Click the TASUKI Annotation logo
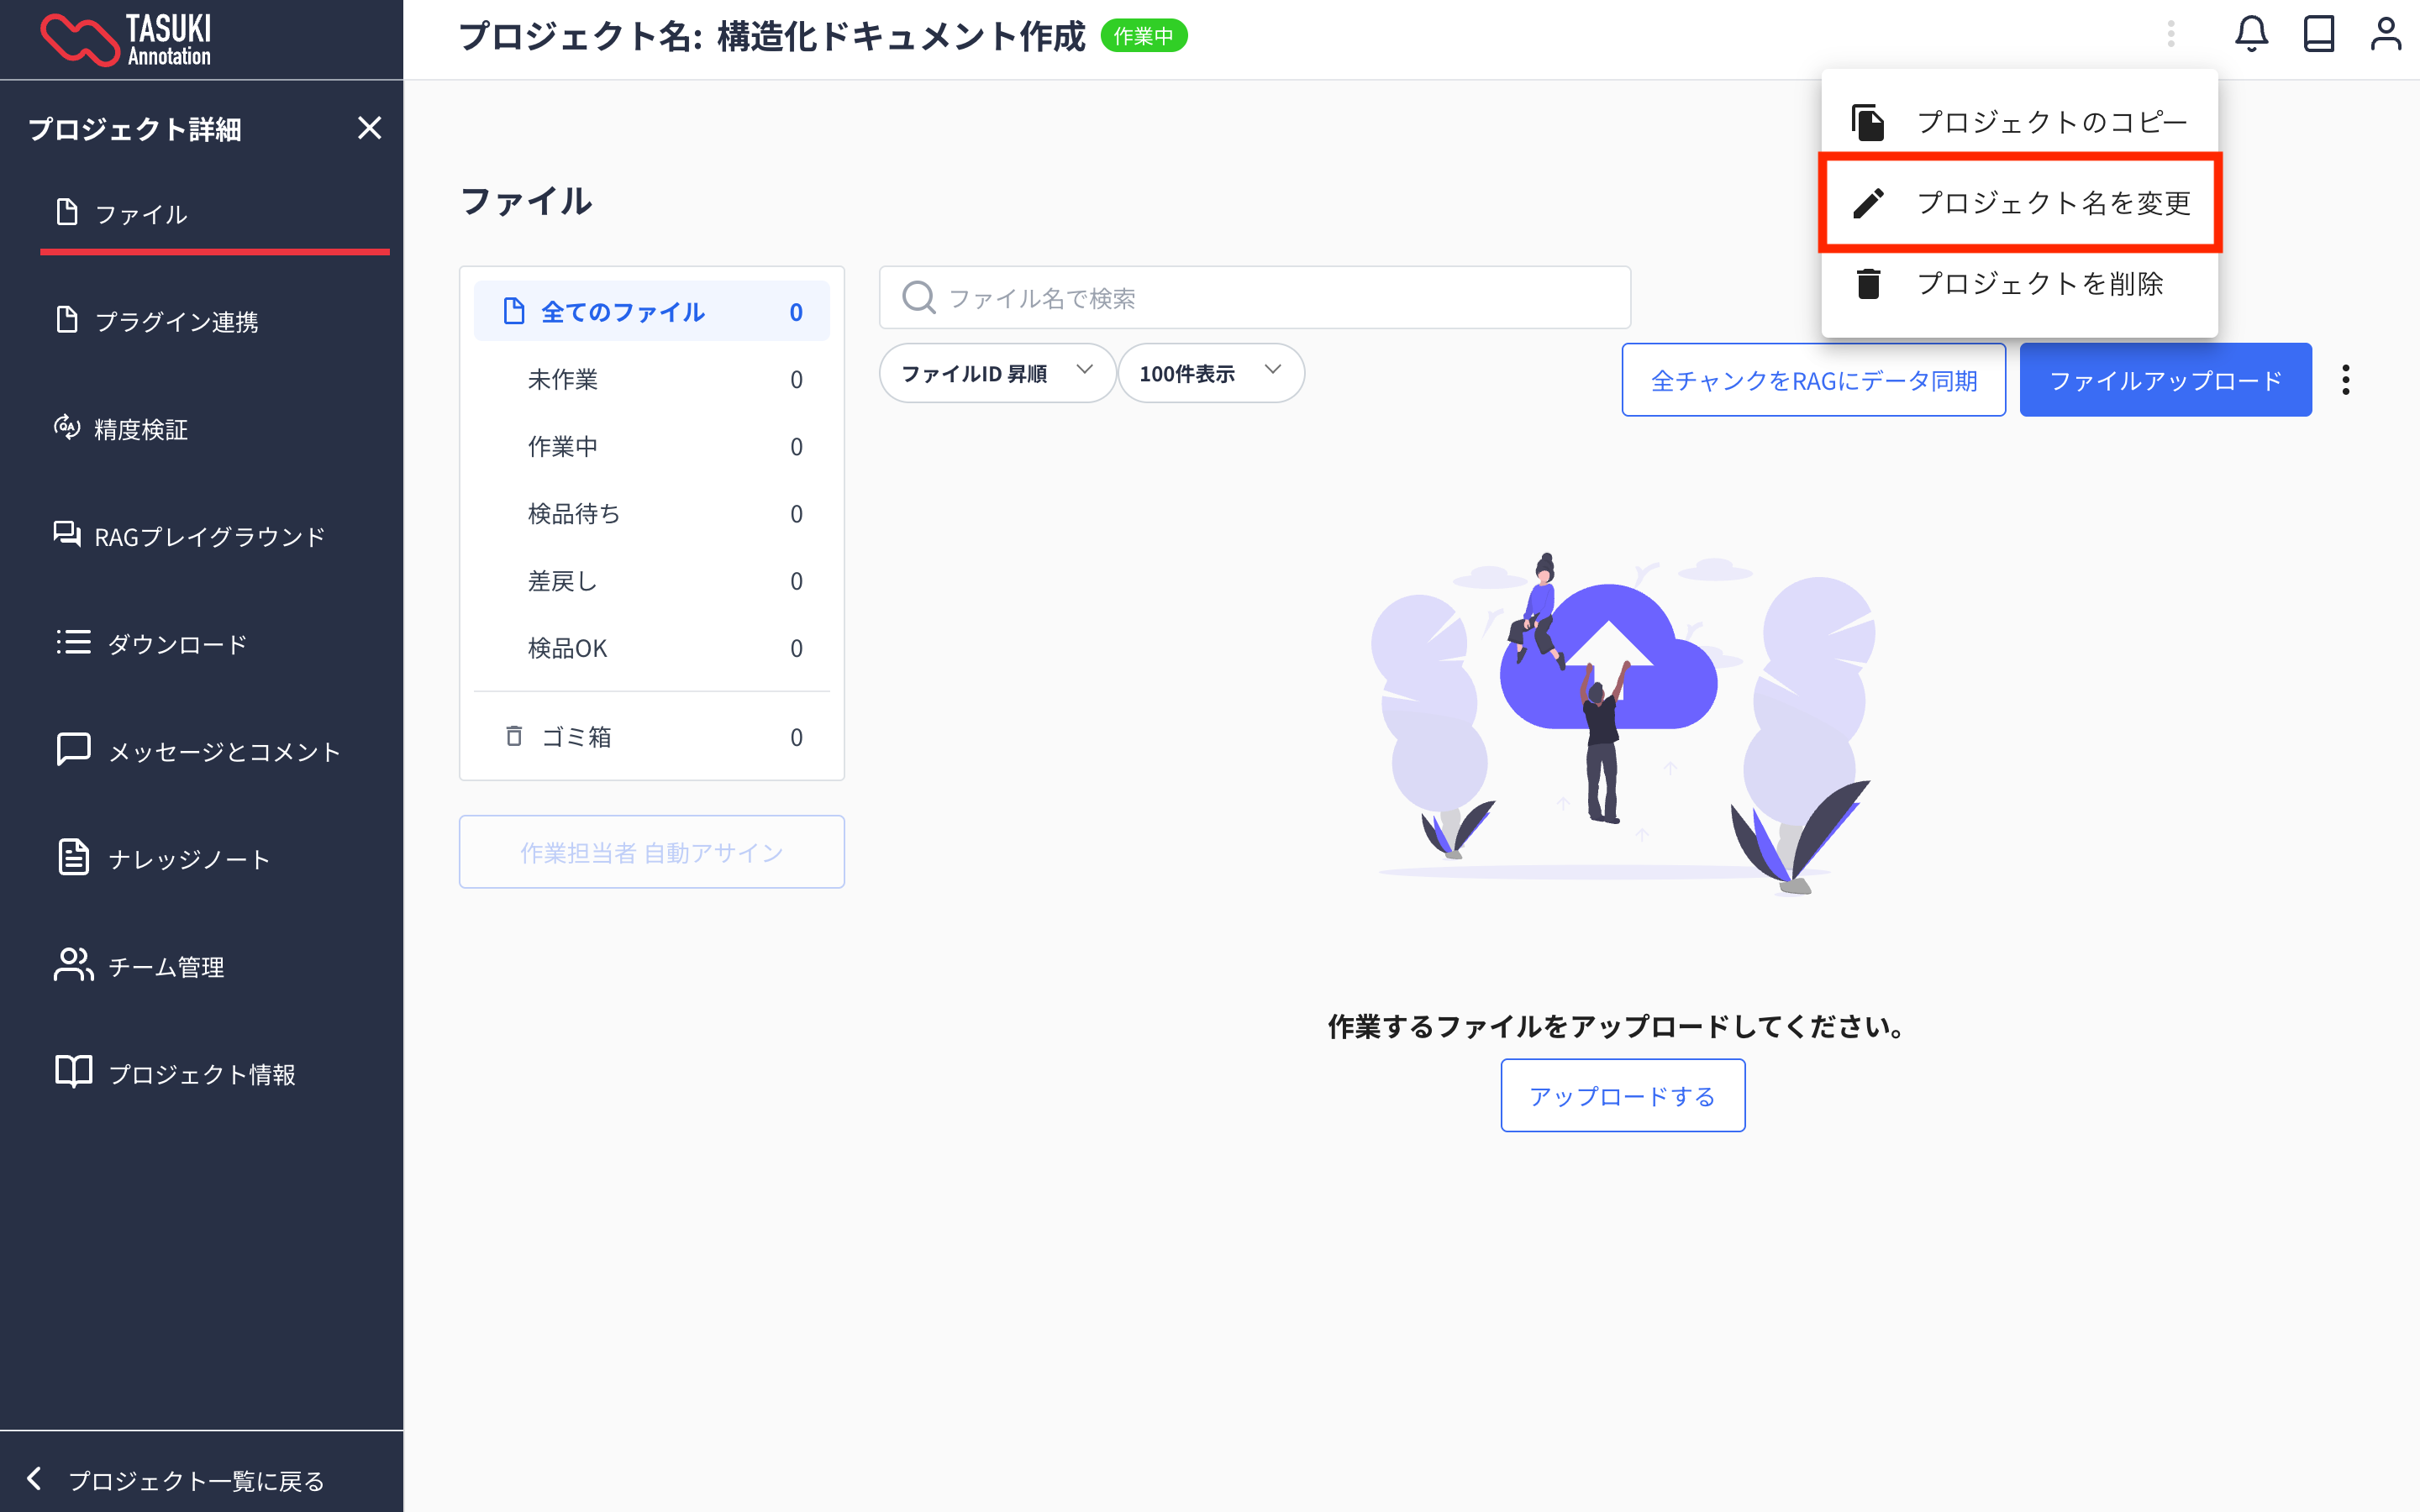 (x=127, y=40)
